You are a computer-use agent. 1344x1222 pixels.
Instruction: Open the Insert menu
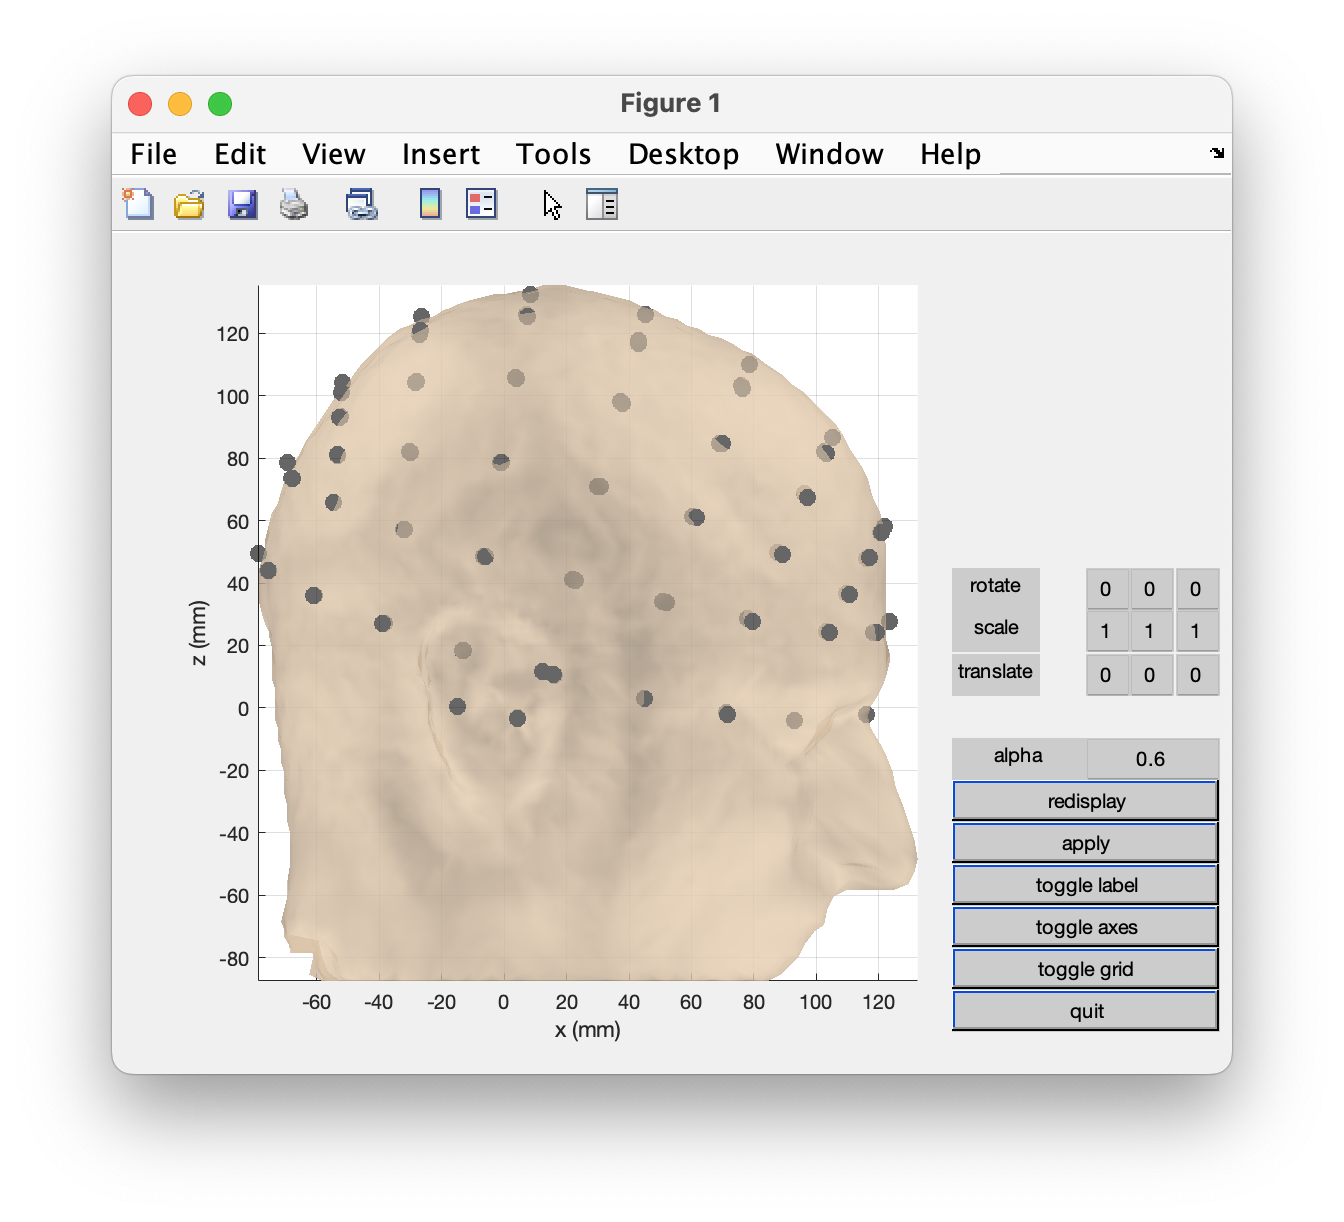pos(440,154)
